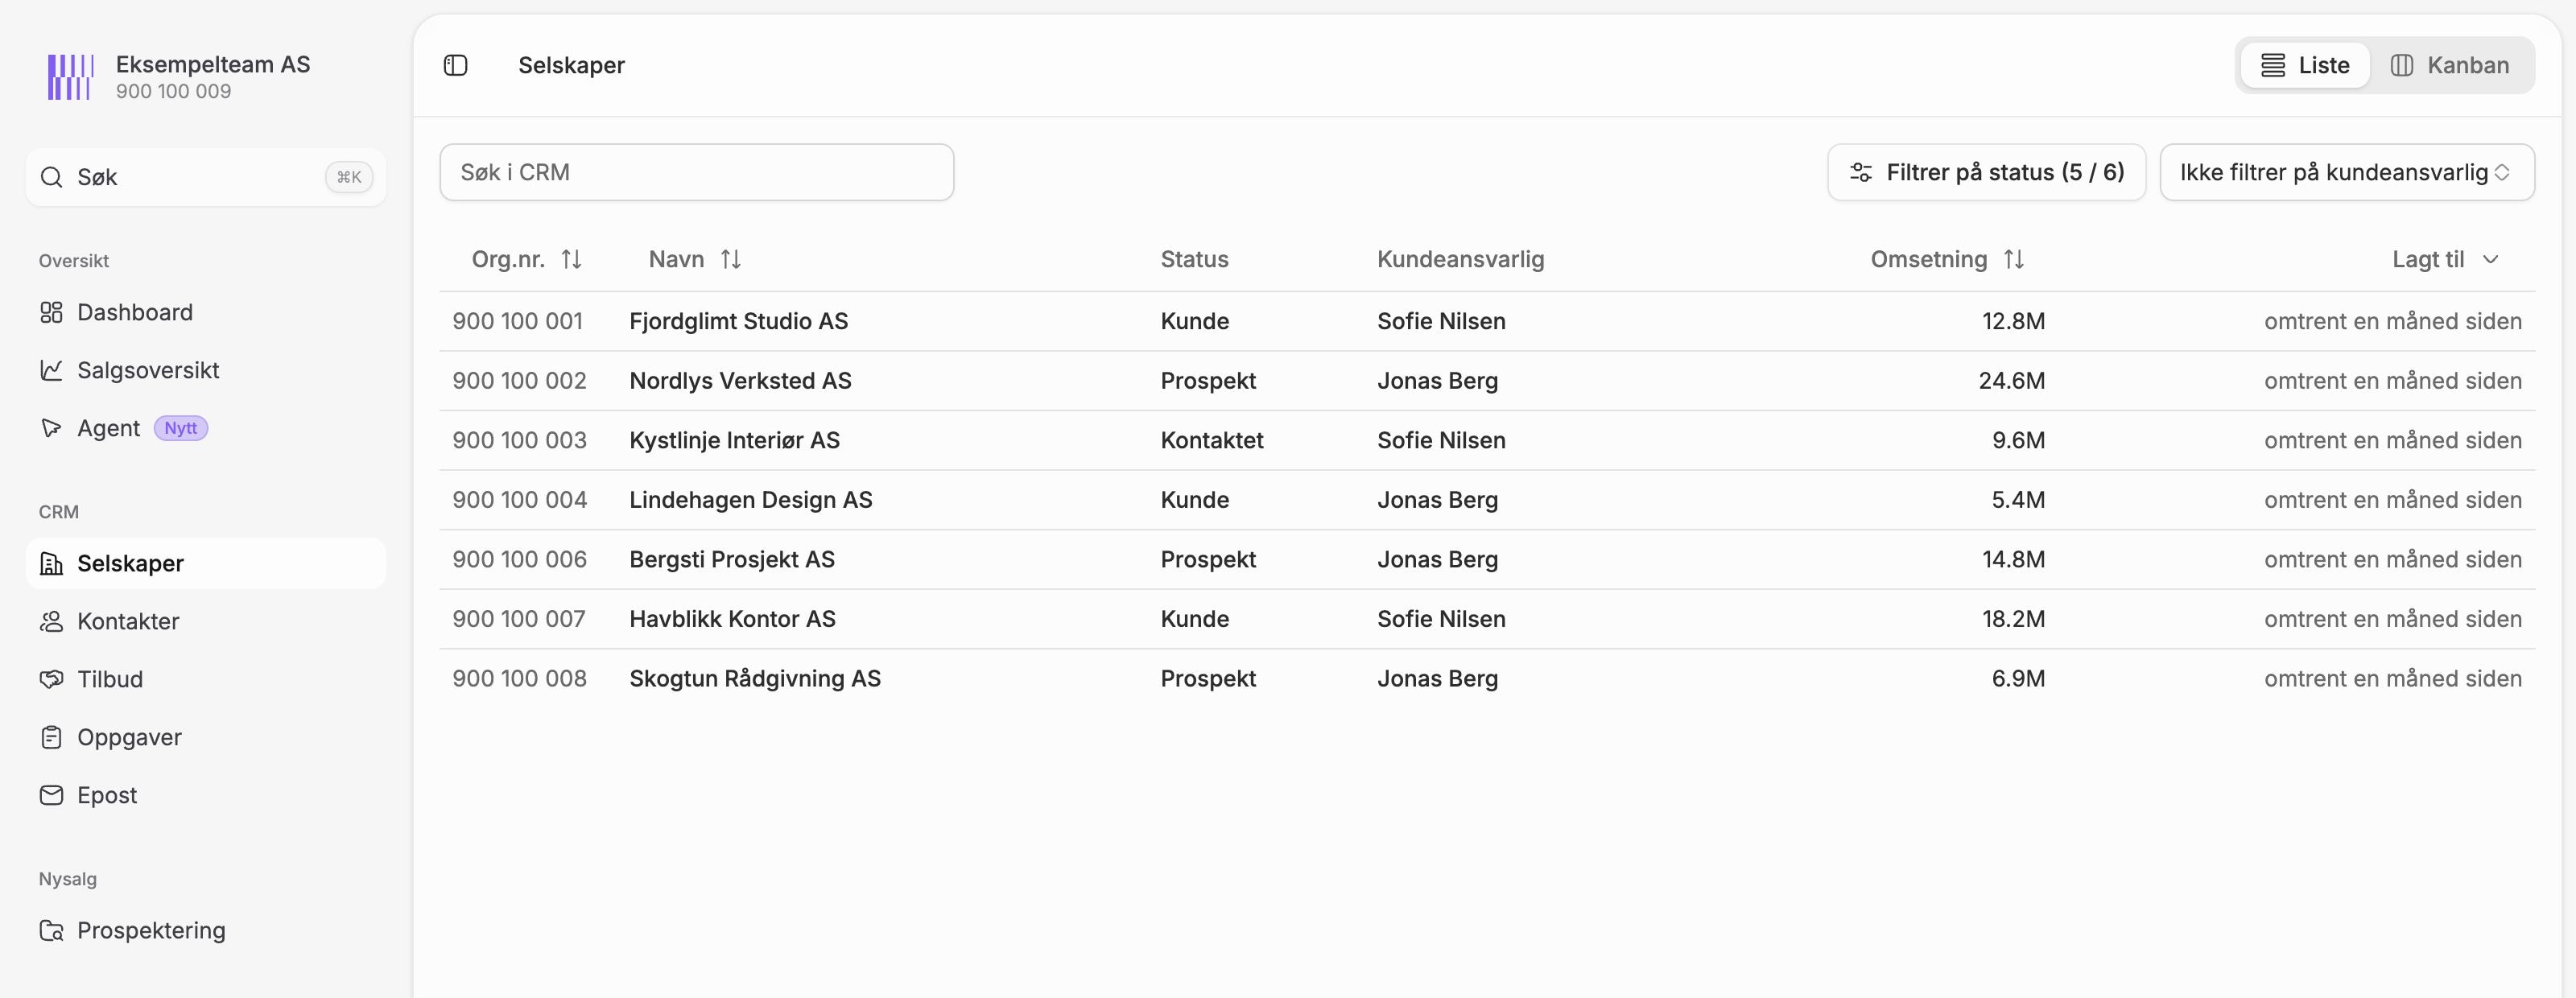
Task: Open Filtrer på status (5 / 6) dropdown
Action: (1986, 172)
